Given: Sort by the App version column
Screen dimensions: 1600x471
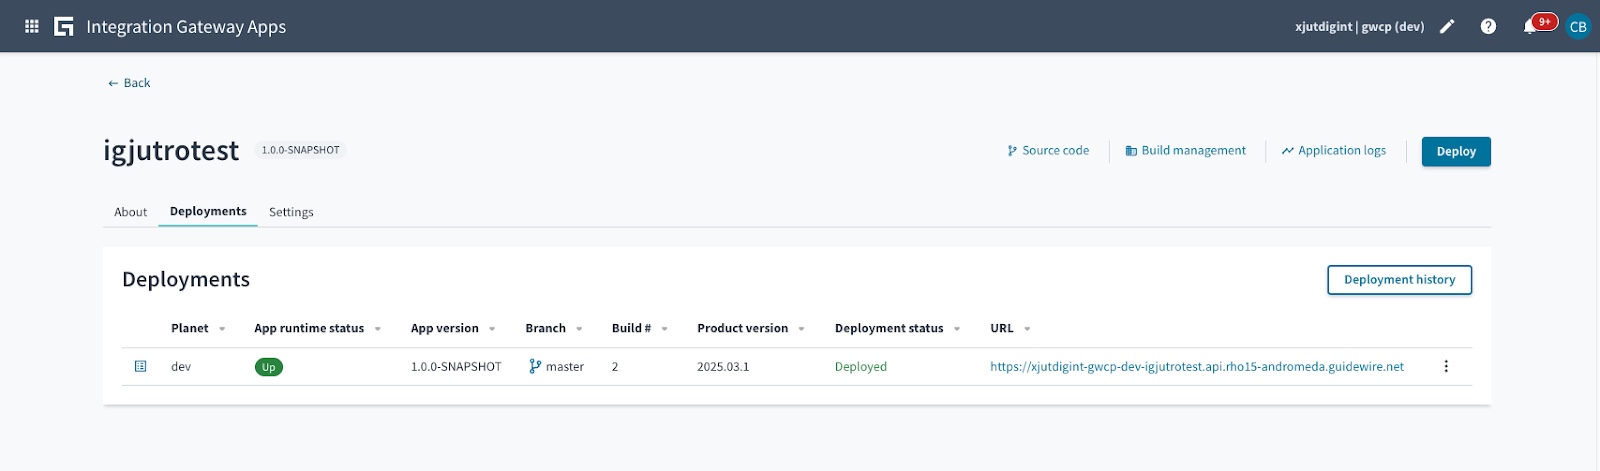Looking at the screenshot, I should [x=492, y=329].
